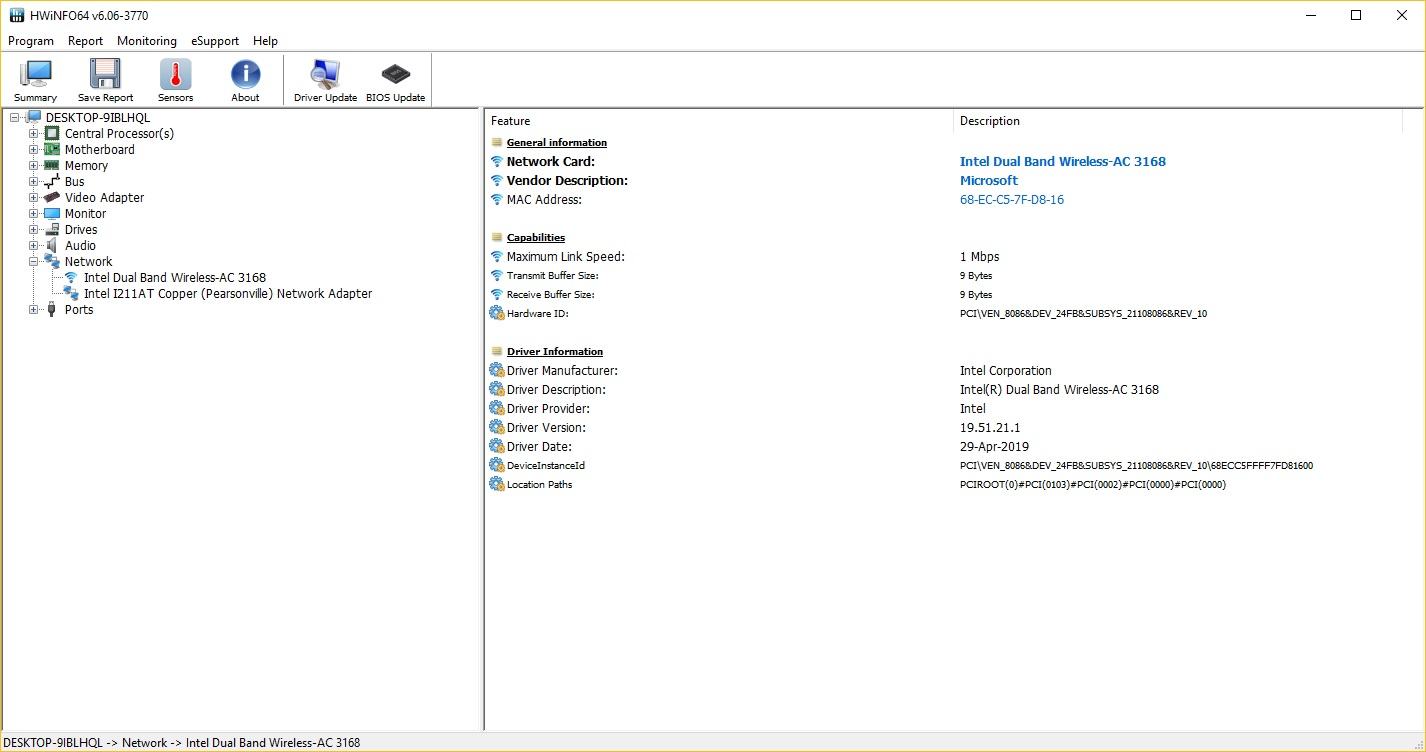Image resolution: width=1426 pixels, height=752 pixels.
Task: Click the Microsoft vendor description value
Action: click(x=989, y=180)
